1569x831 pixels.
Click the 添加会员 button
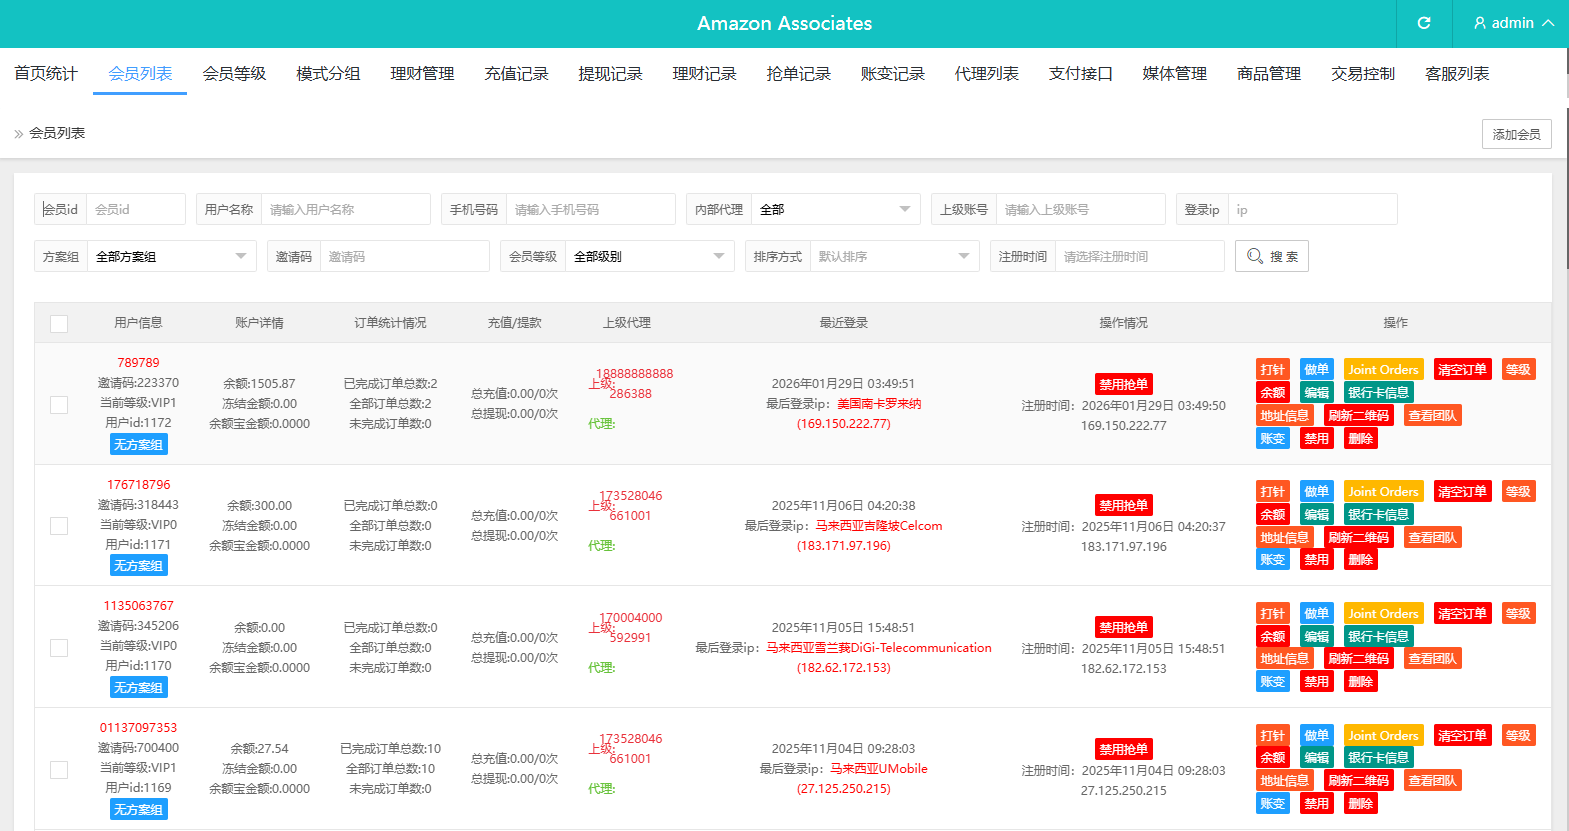tap(1516, 134)
